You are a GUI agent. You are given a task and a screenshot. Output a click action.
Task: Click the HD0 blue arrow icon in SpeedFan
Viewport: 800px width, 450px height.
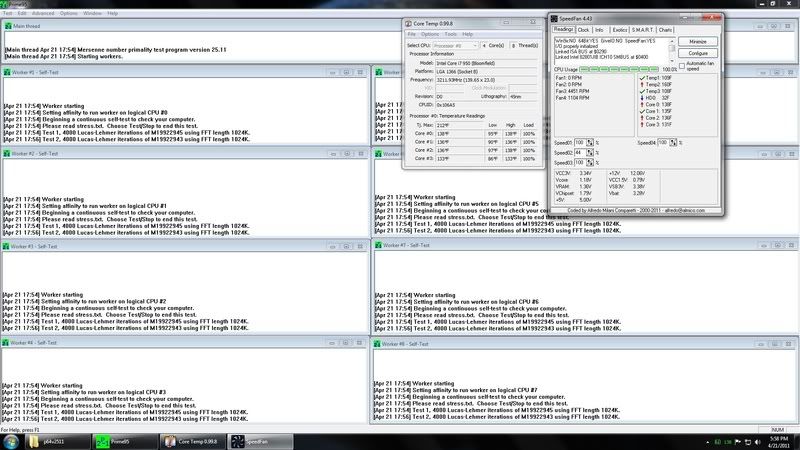point(642,98)
